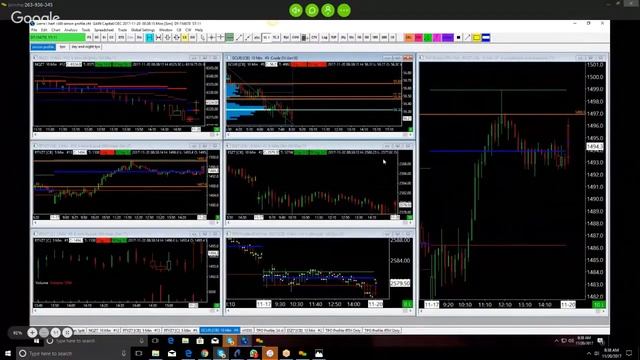Screen dimensions: 640x360
Task: Click price 1490.0 on large chart scale
Action: (595, 199)
